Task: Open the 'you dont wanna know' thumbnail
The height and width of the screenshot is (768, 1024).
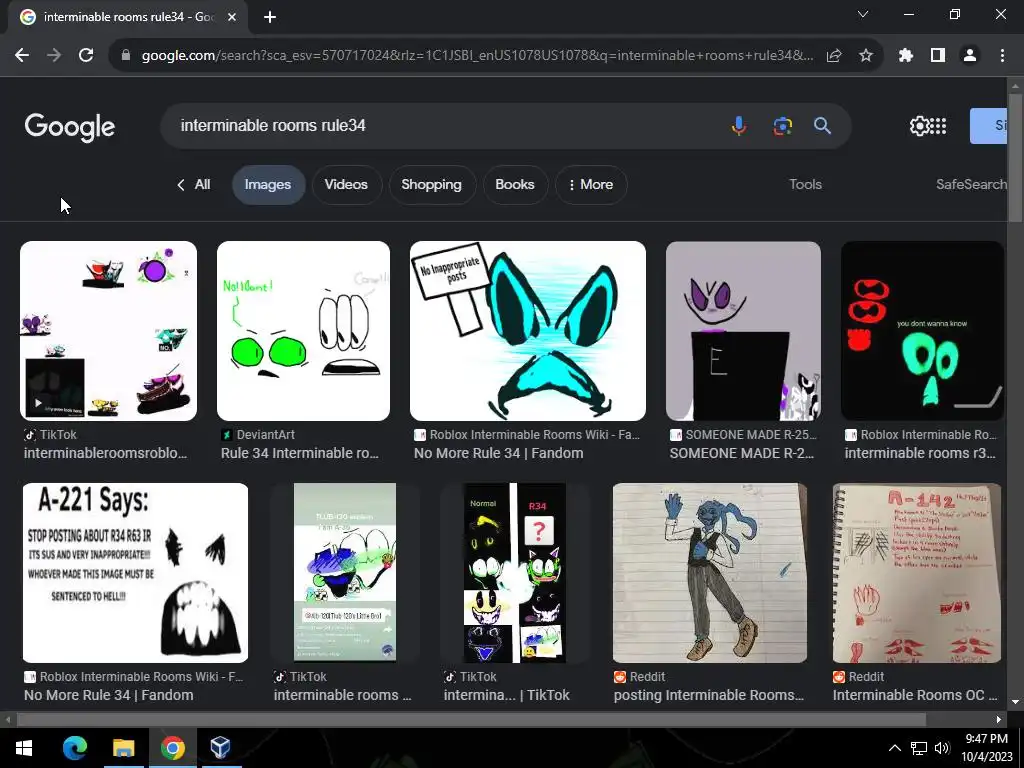Action: (922, 331)
